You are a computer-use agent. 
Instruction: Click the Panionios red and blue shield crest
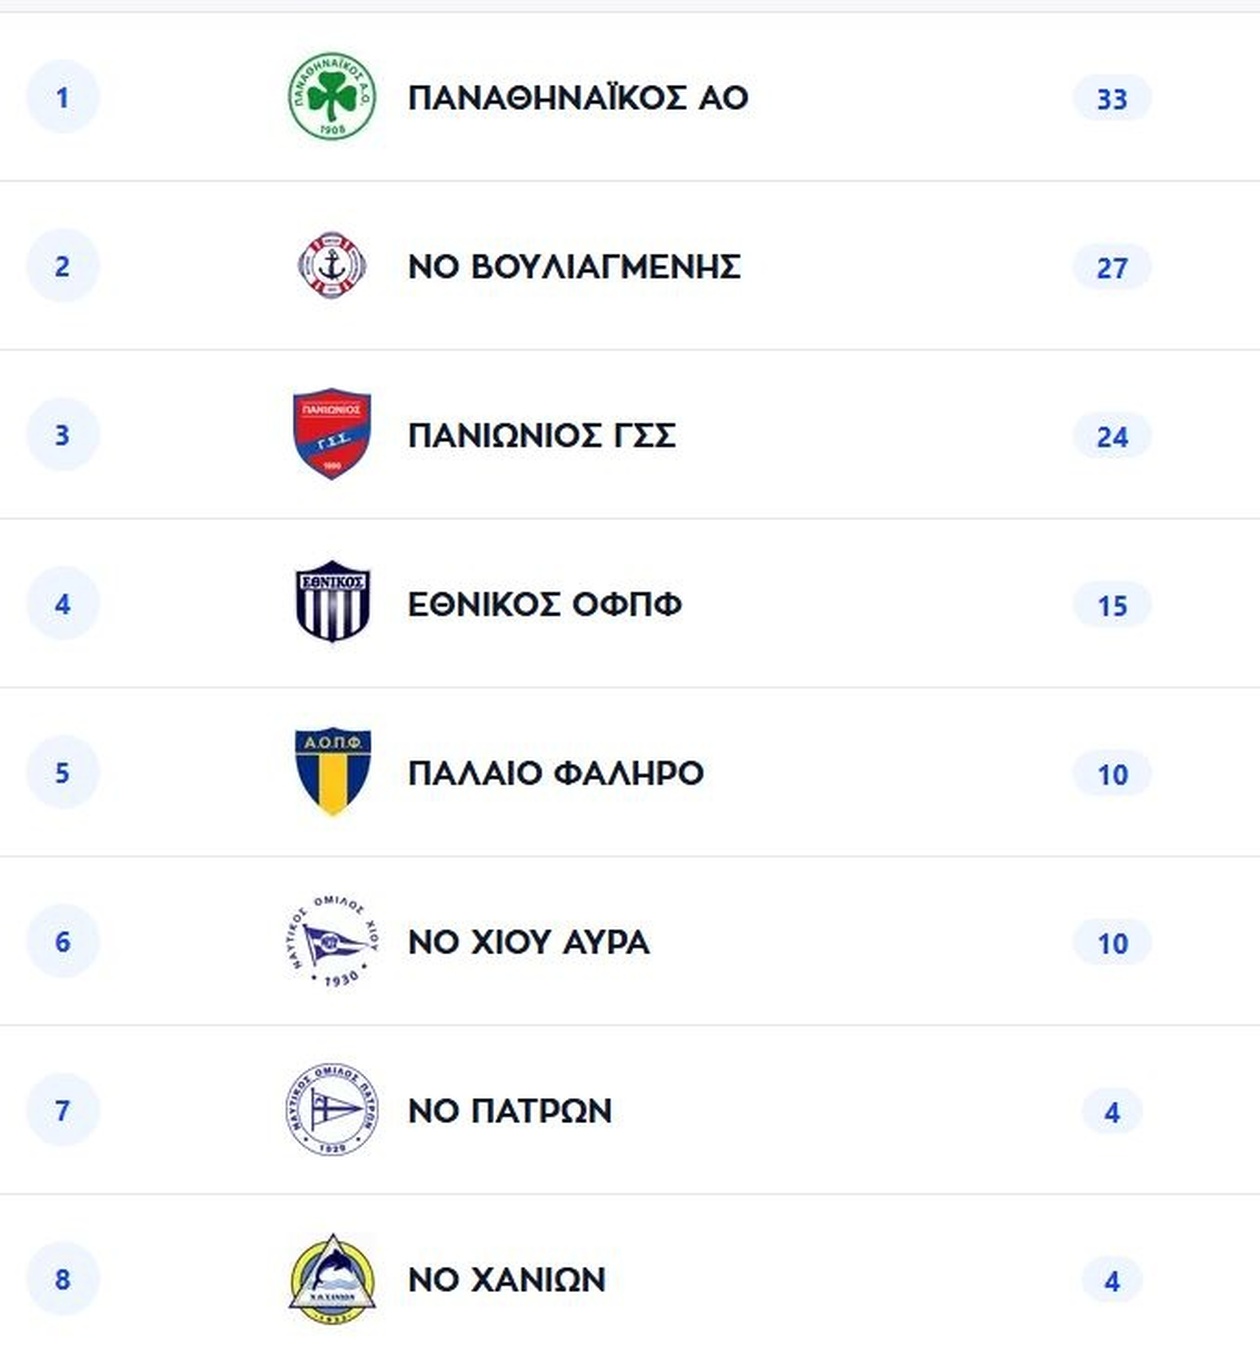[332, 434]
